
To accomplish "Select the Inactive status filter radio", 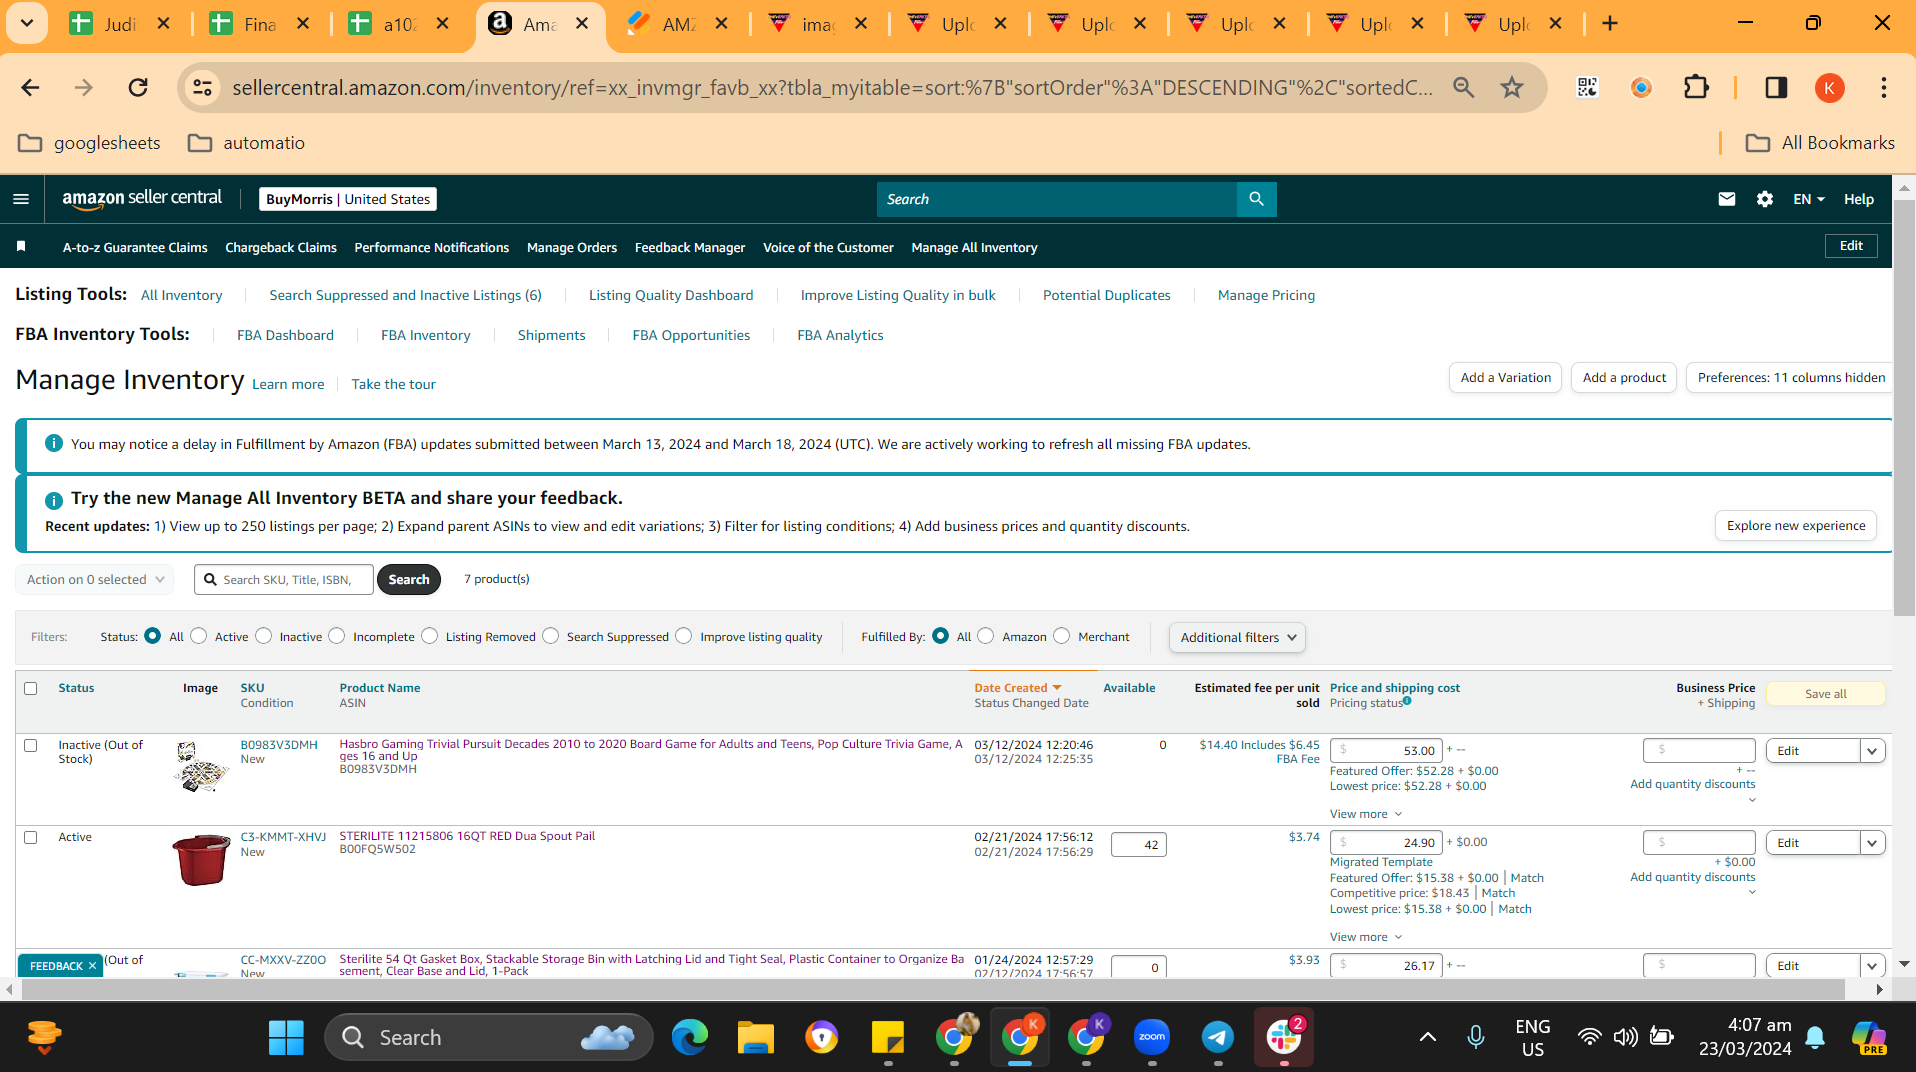I will [x=264, y=636].
